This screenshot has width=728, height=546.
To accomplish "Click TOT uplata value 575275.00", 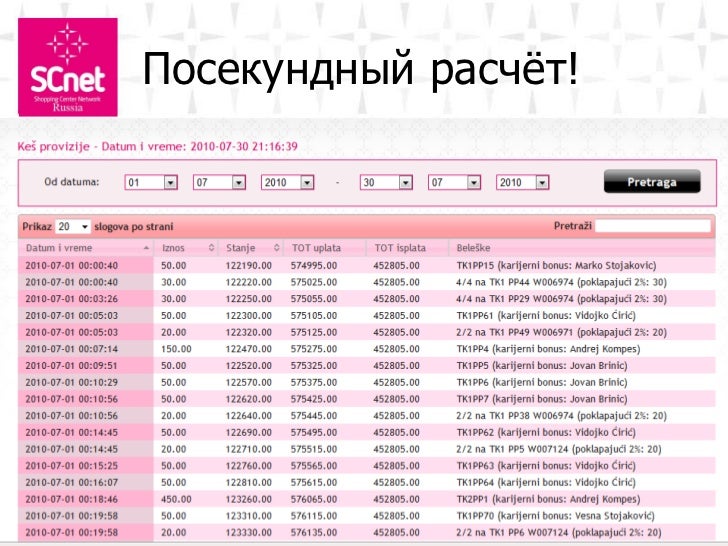I will click(314, 349).
